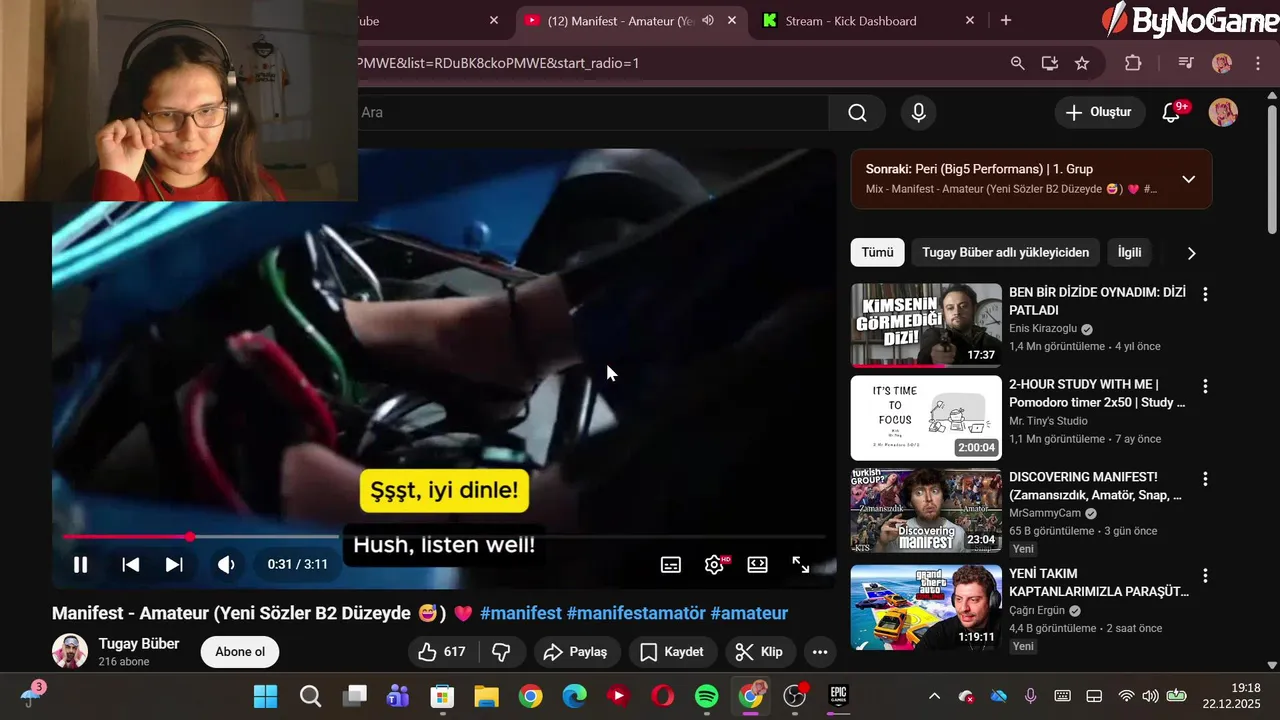Click the zoom magnifier in the address bar
This screenshot has height=720, width=1280.
point(1018,63)
